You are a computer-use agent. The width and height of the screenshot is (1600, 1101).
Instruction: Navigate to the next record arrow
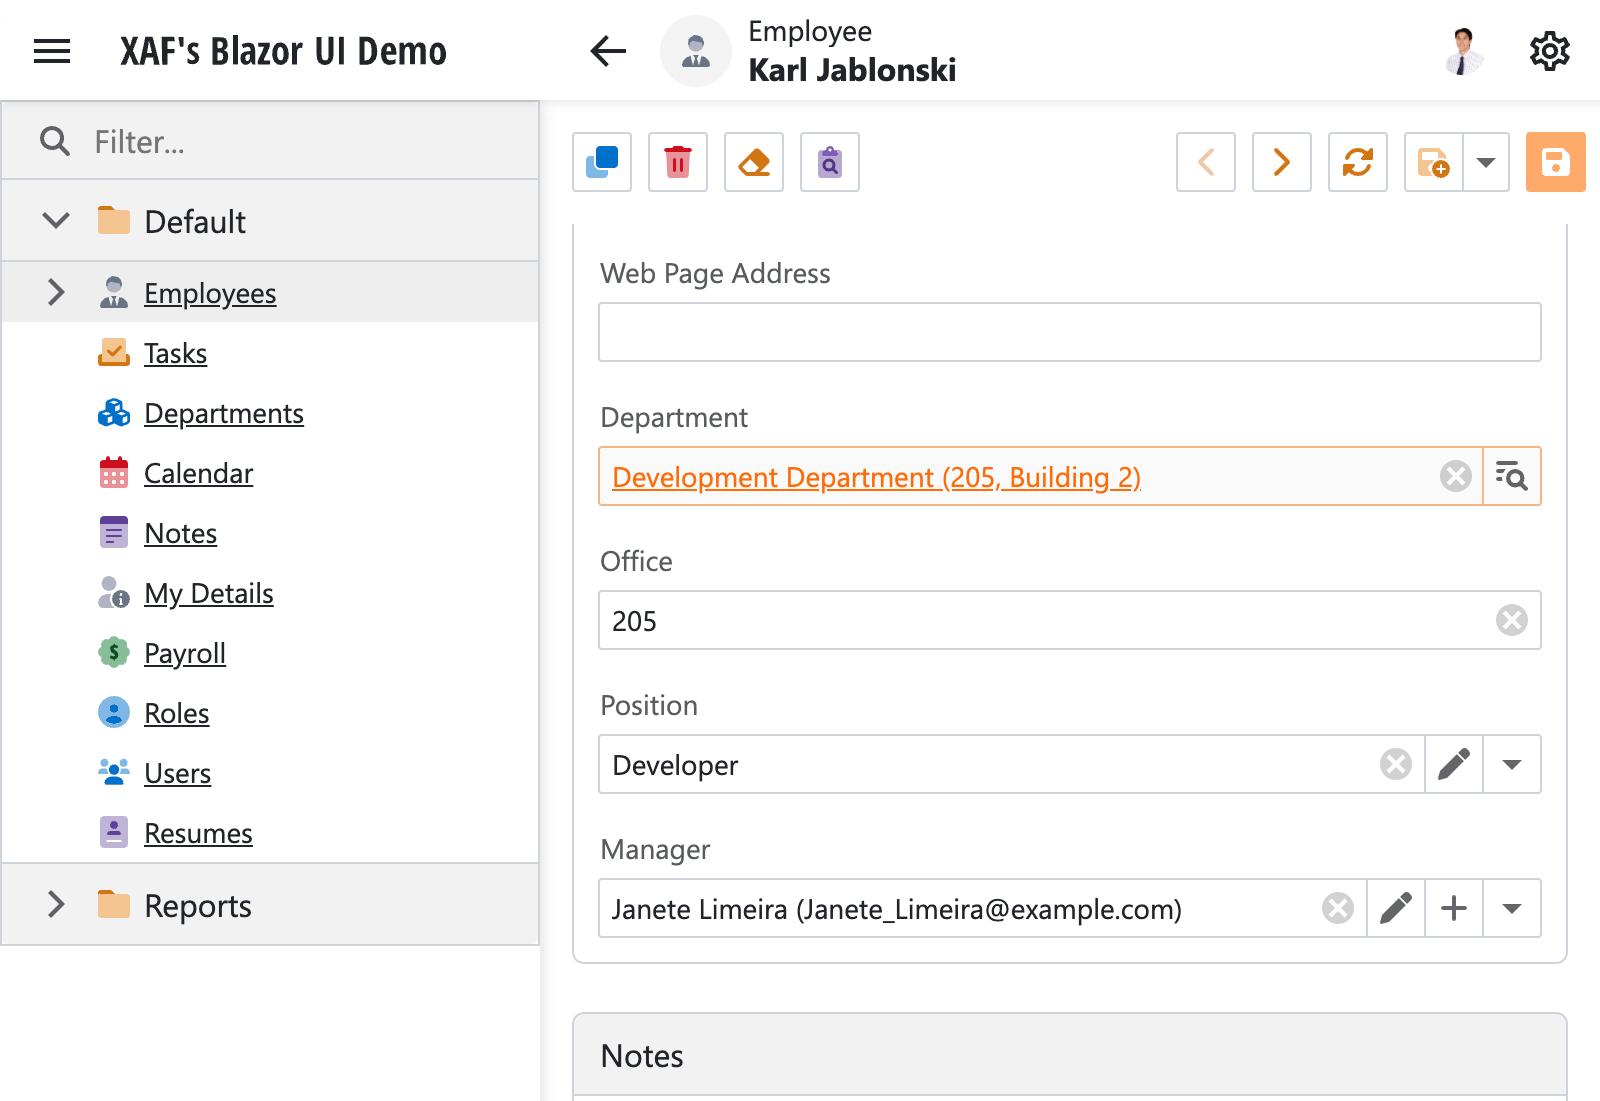(x=1281, y=162)
